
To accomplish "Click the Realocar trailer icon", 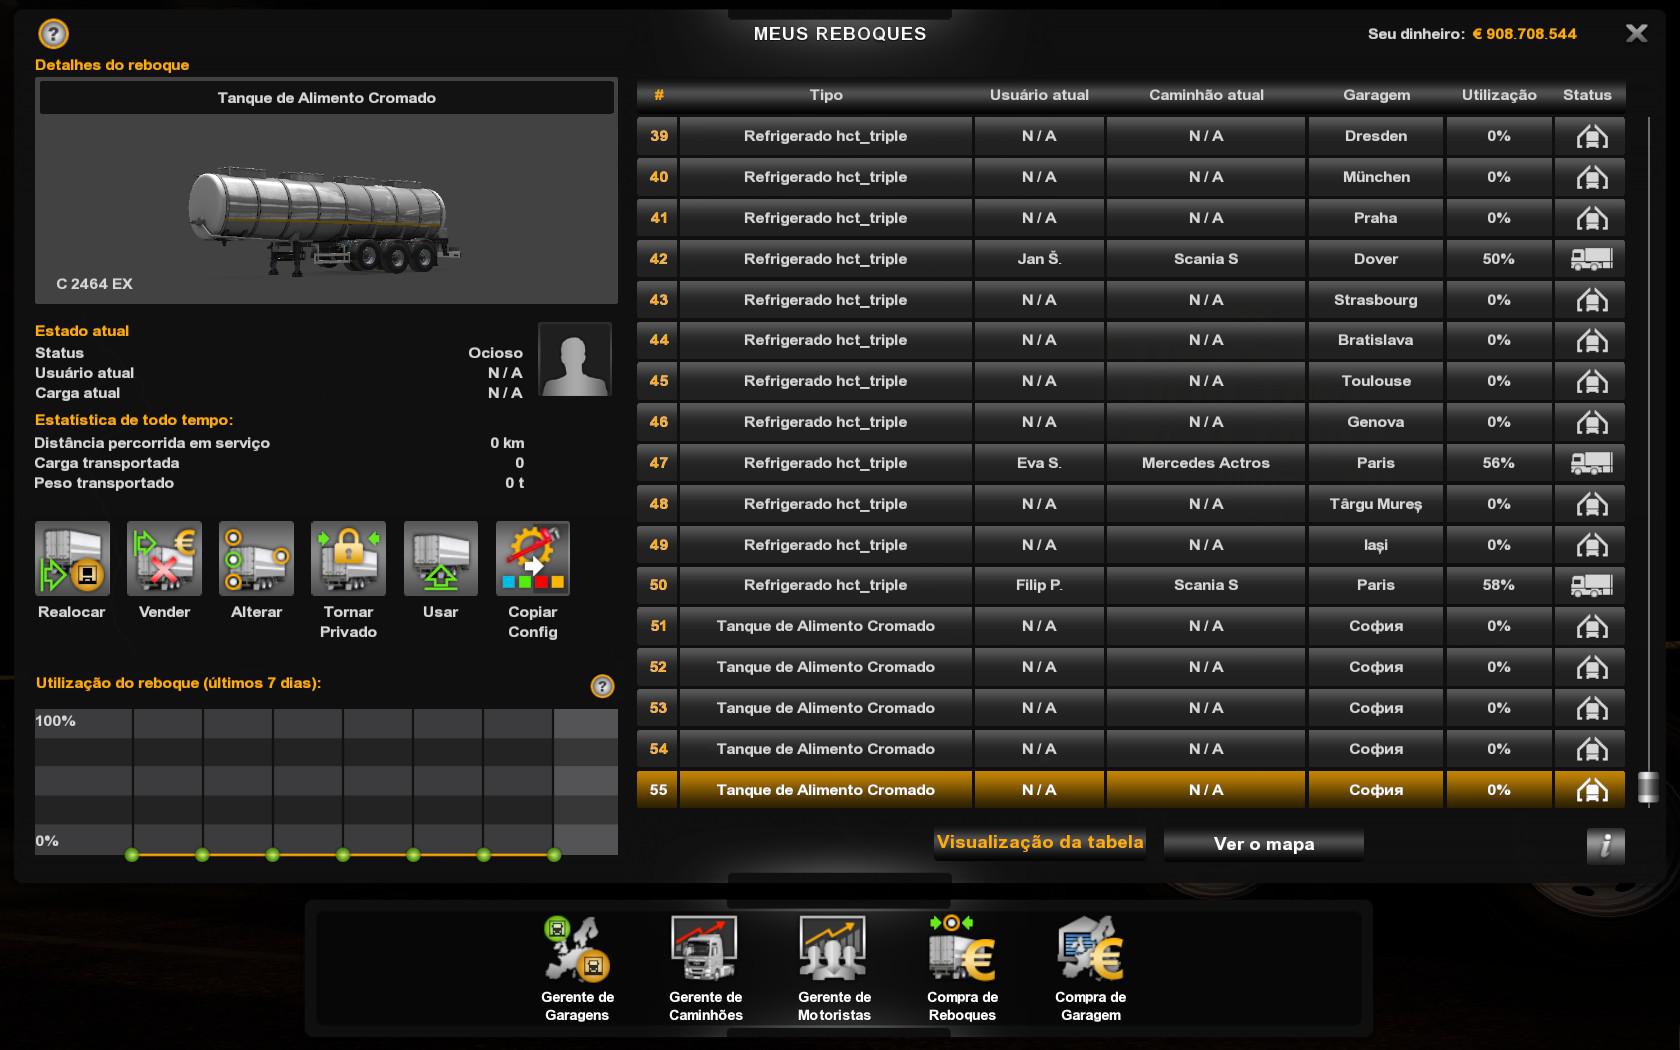I will pyautogui.click(x=72, y=559).
